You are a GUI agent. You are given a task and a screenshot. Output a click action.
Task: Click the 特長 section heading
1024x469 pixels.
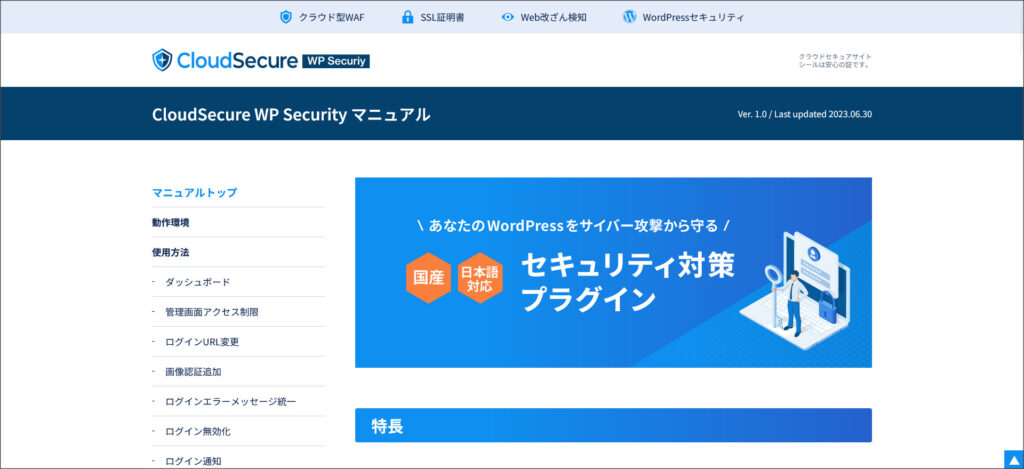pyautogui.click(x=613, y=425)
